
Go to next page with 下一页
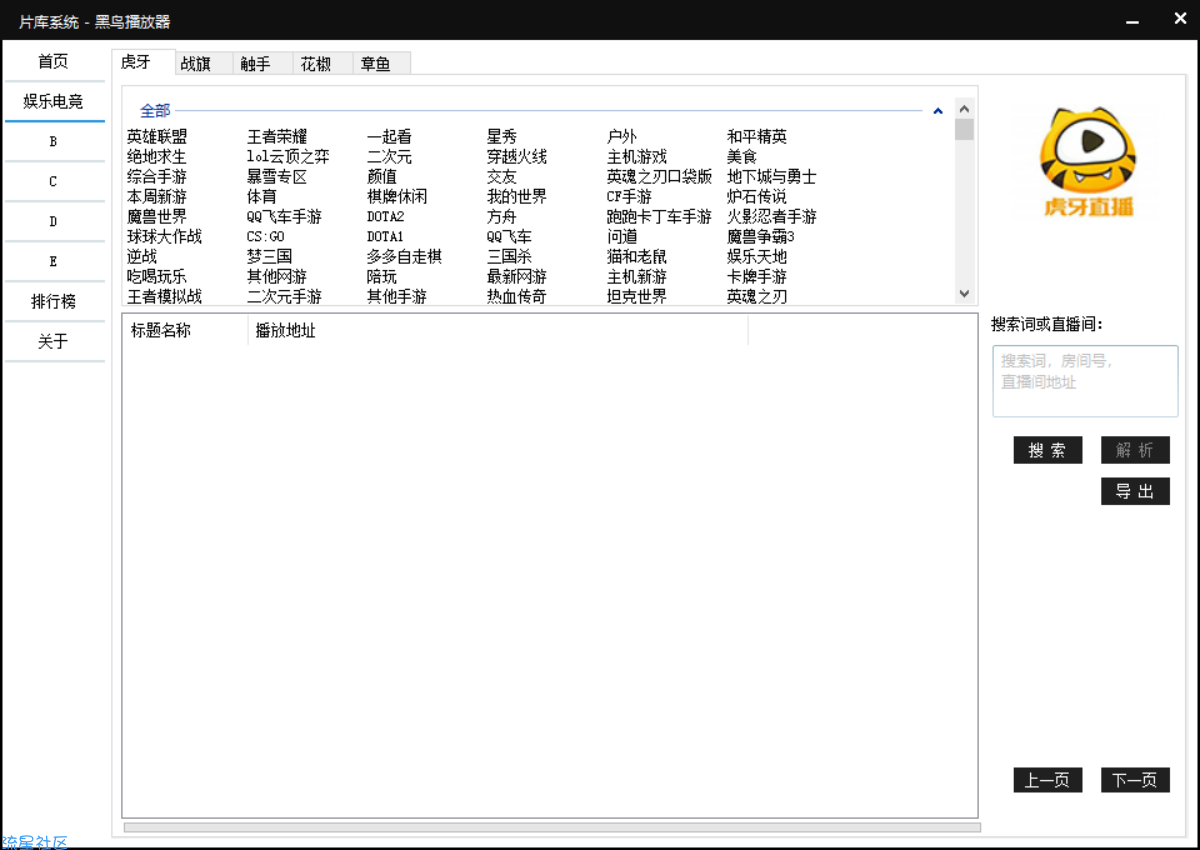[x=1136, y=780]
